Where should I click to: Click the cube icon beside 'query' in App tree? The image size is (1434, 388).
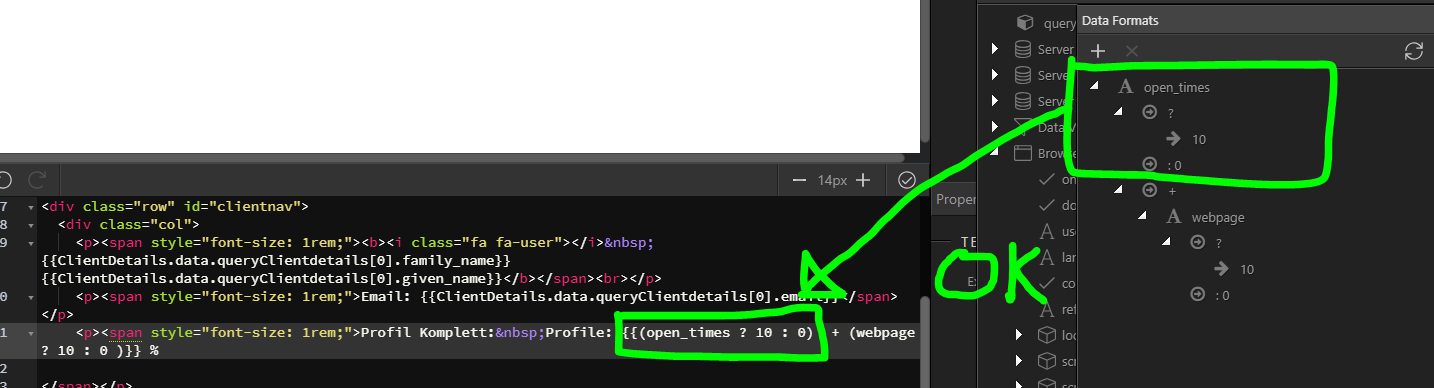(x=1024, y=22)
